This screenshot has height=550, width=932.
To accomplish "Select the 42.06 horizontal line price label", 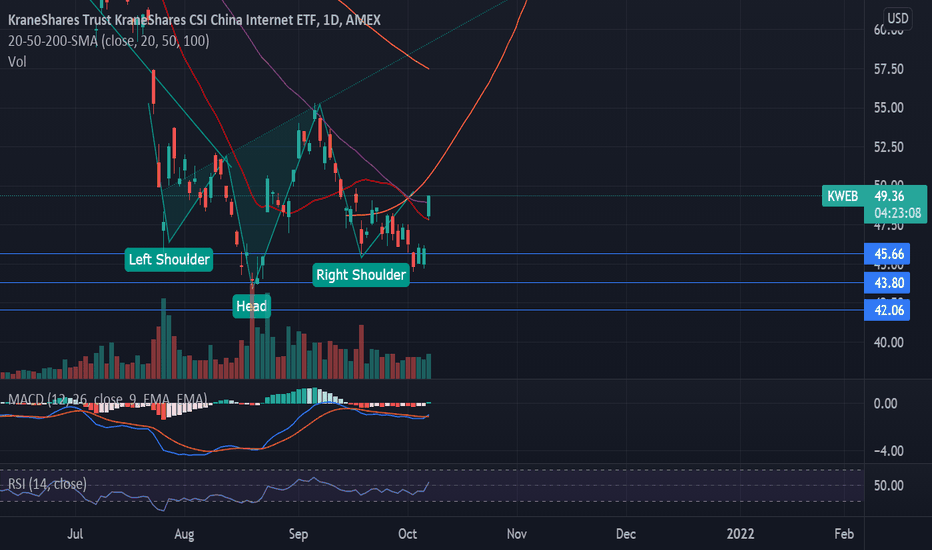I will point(887,310).
